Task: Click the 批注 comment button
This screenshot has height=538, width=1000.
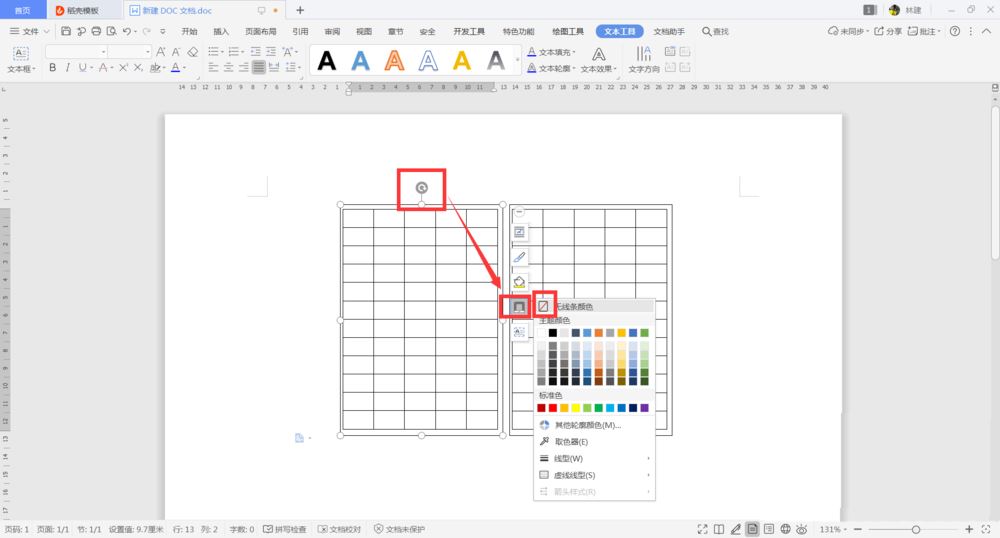Action: tap(924, 31)
